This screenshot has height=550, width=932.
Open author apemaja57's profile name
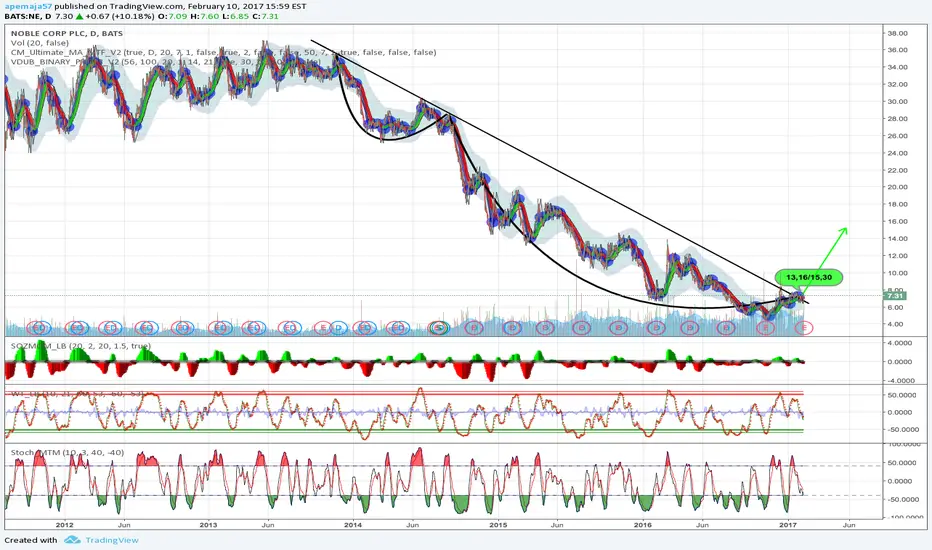tap(28, 6)
